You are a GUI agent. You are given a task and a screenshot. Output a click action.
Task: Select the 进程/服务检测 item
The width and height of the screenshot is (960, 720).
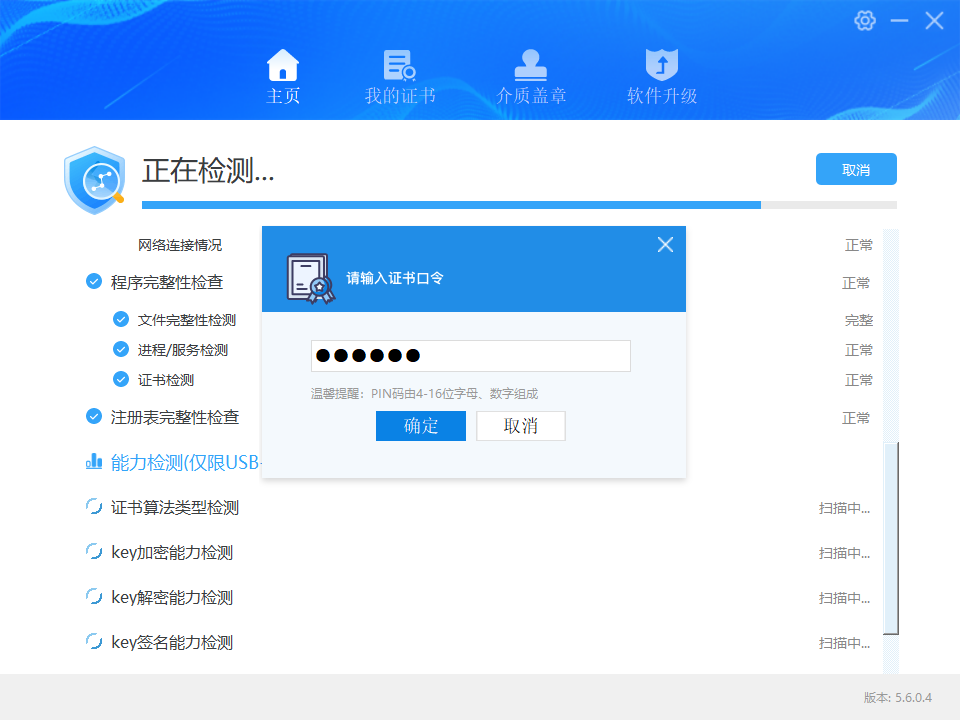(x=182, y=350)
